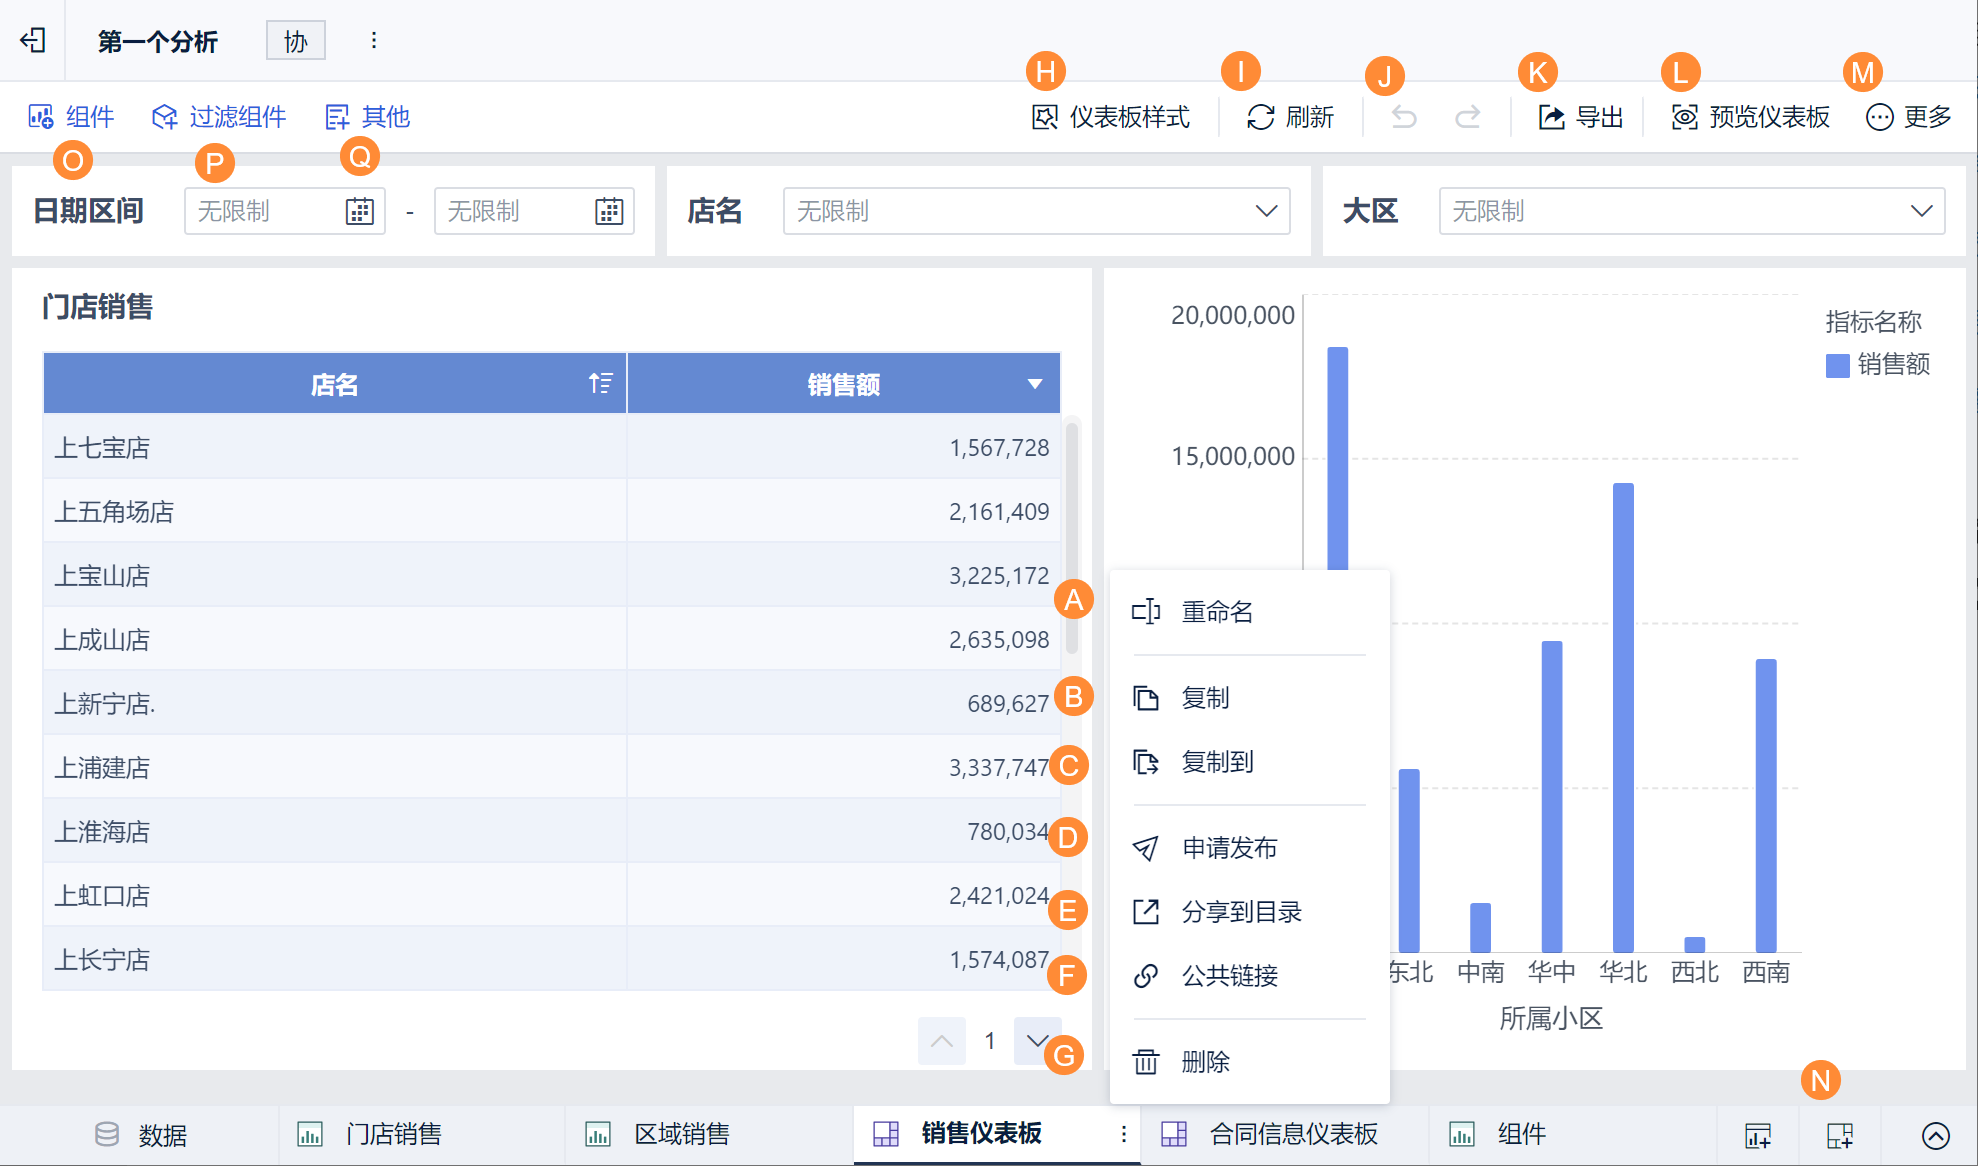Open 销售额 column header dropdown arrow

tap(1035, 384)
